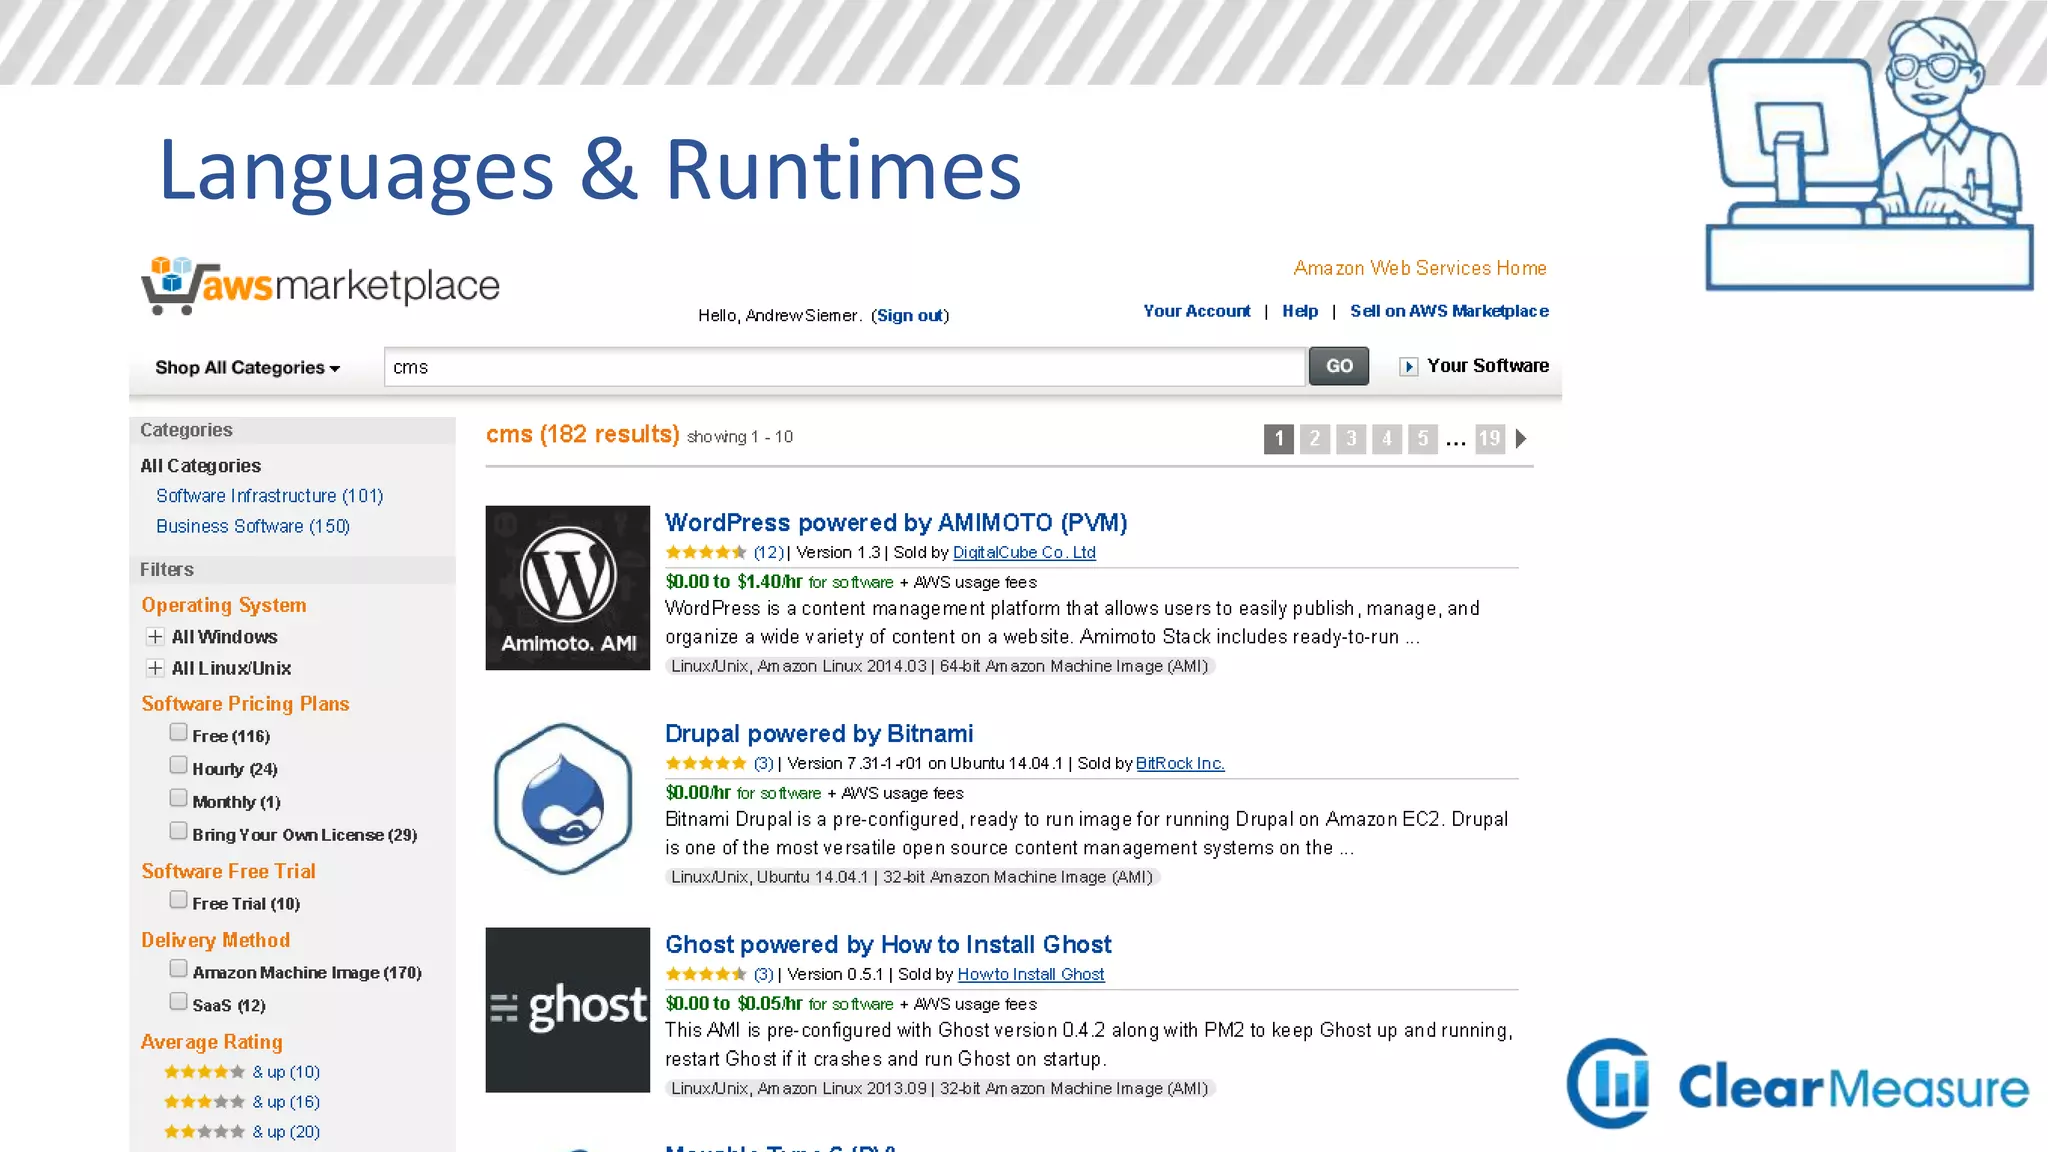
Task: Click the Delivery Method filter heading
Action: 216,940
